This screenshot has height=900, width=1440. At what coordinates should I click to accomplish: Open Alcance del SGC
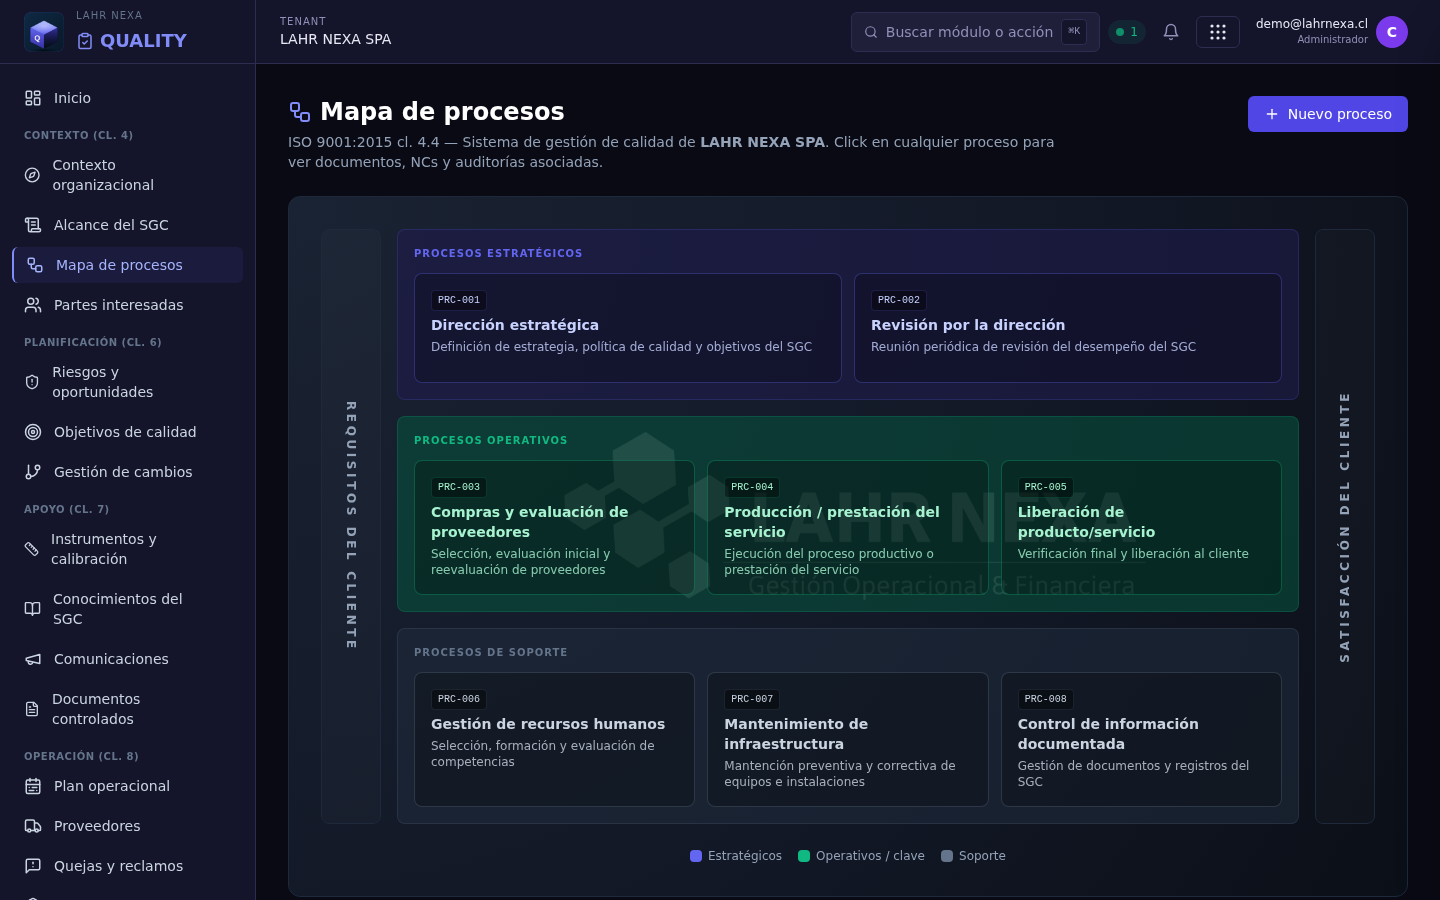127,225
